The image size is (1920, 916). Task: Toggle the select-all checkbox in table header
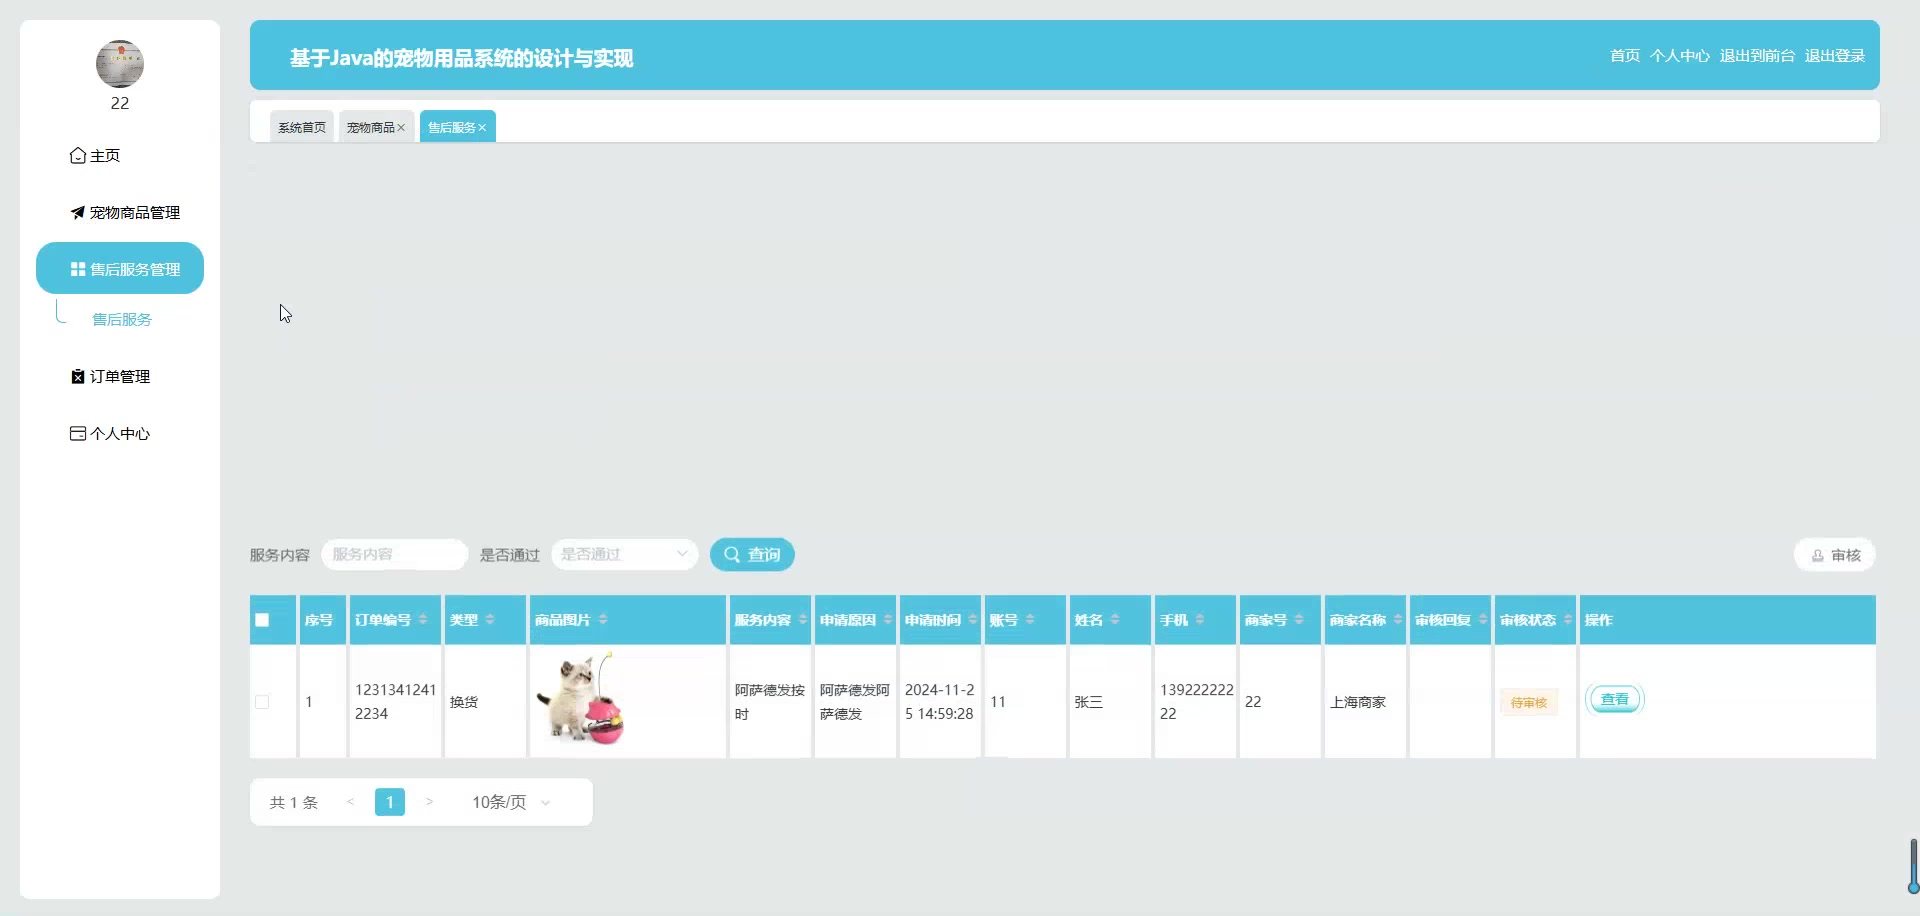tap(262, 620)
